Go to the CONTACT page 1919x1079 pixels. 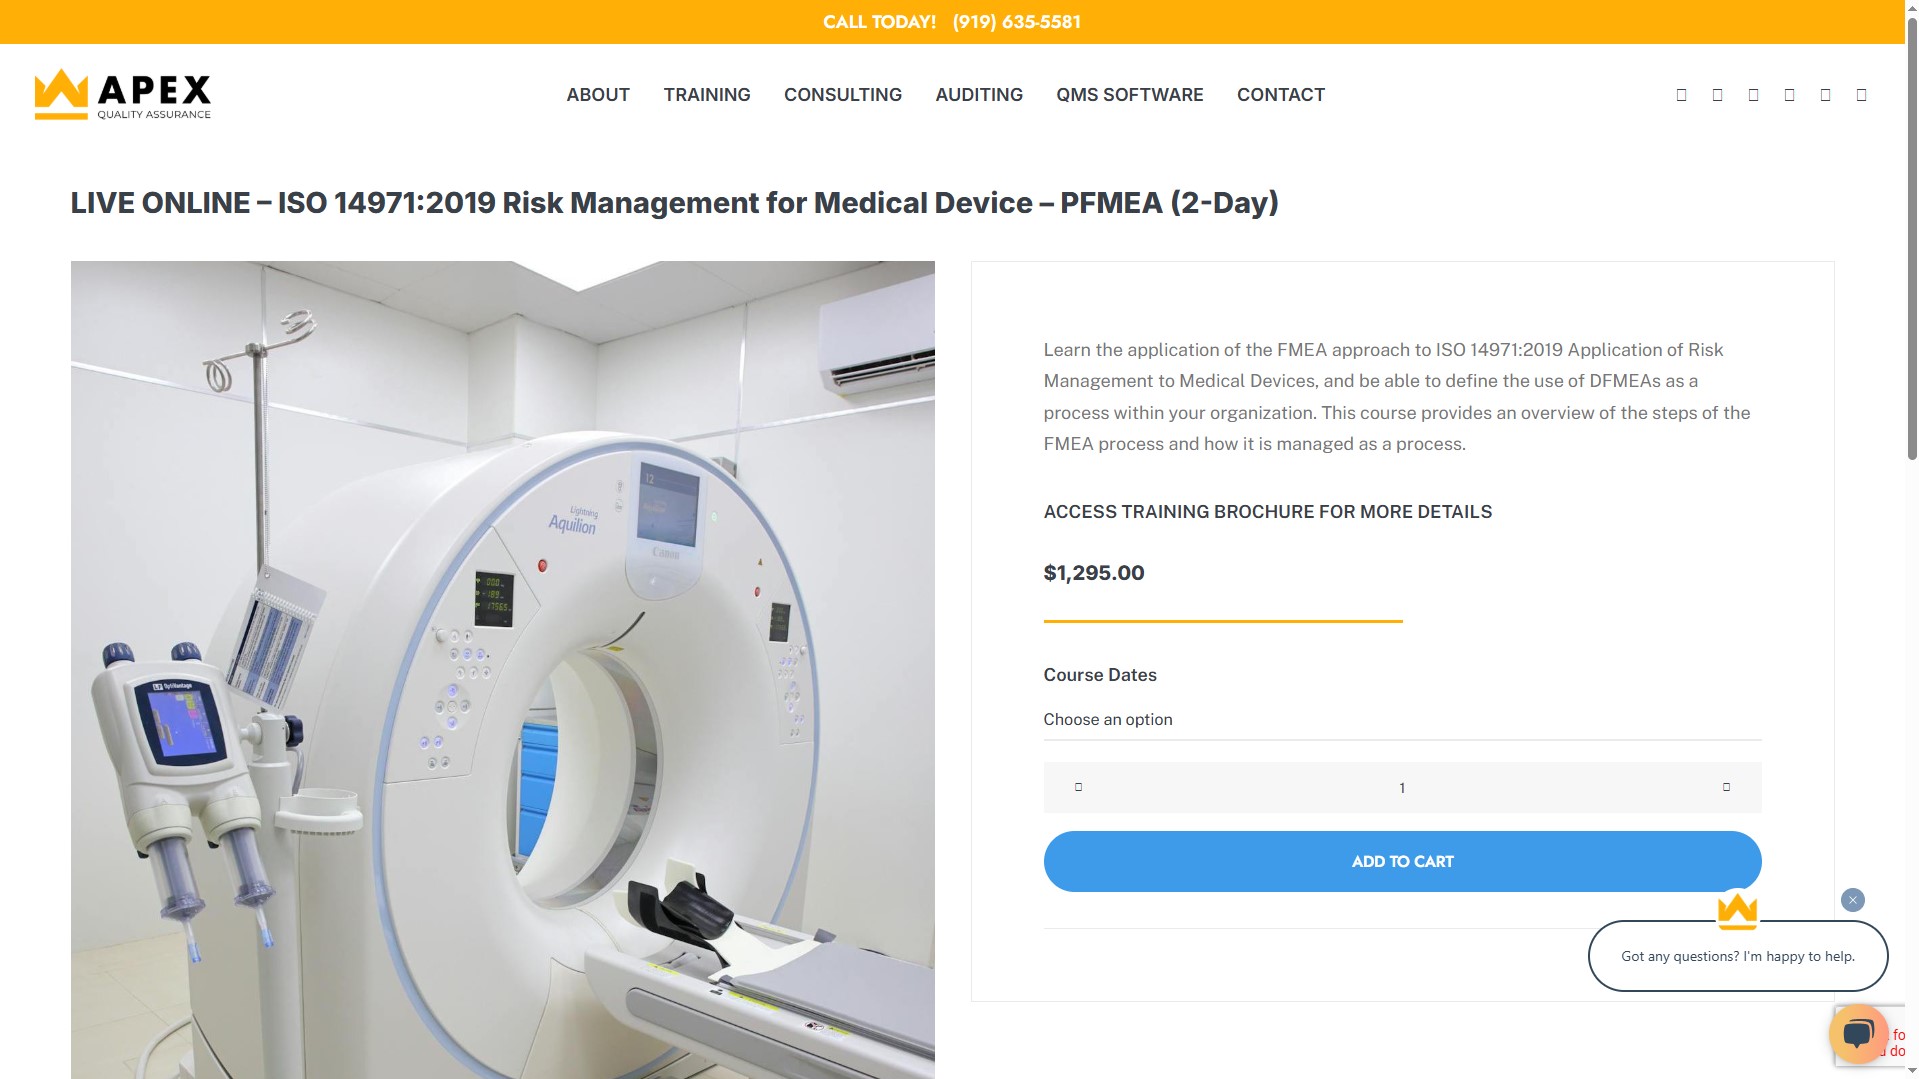coord(1280,95)
